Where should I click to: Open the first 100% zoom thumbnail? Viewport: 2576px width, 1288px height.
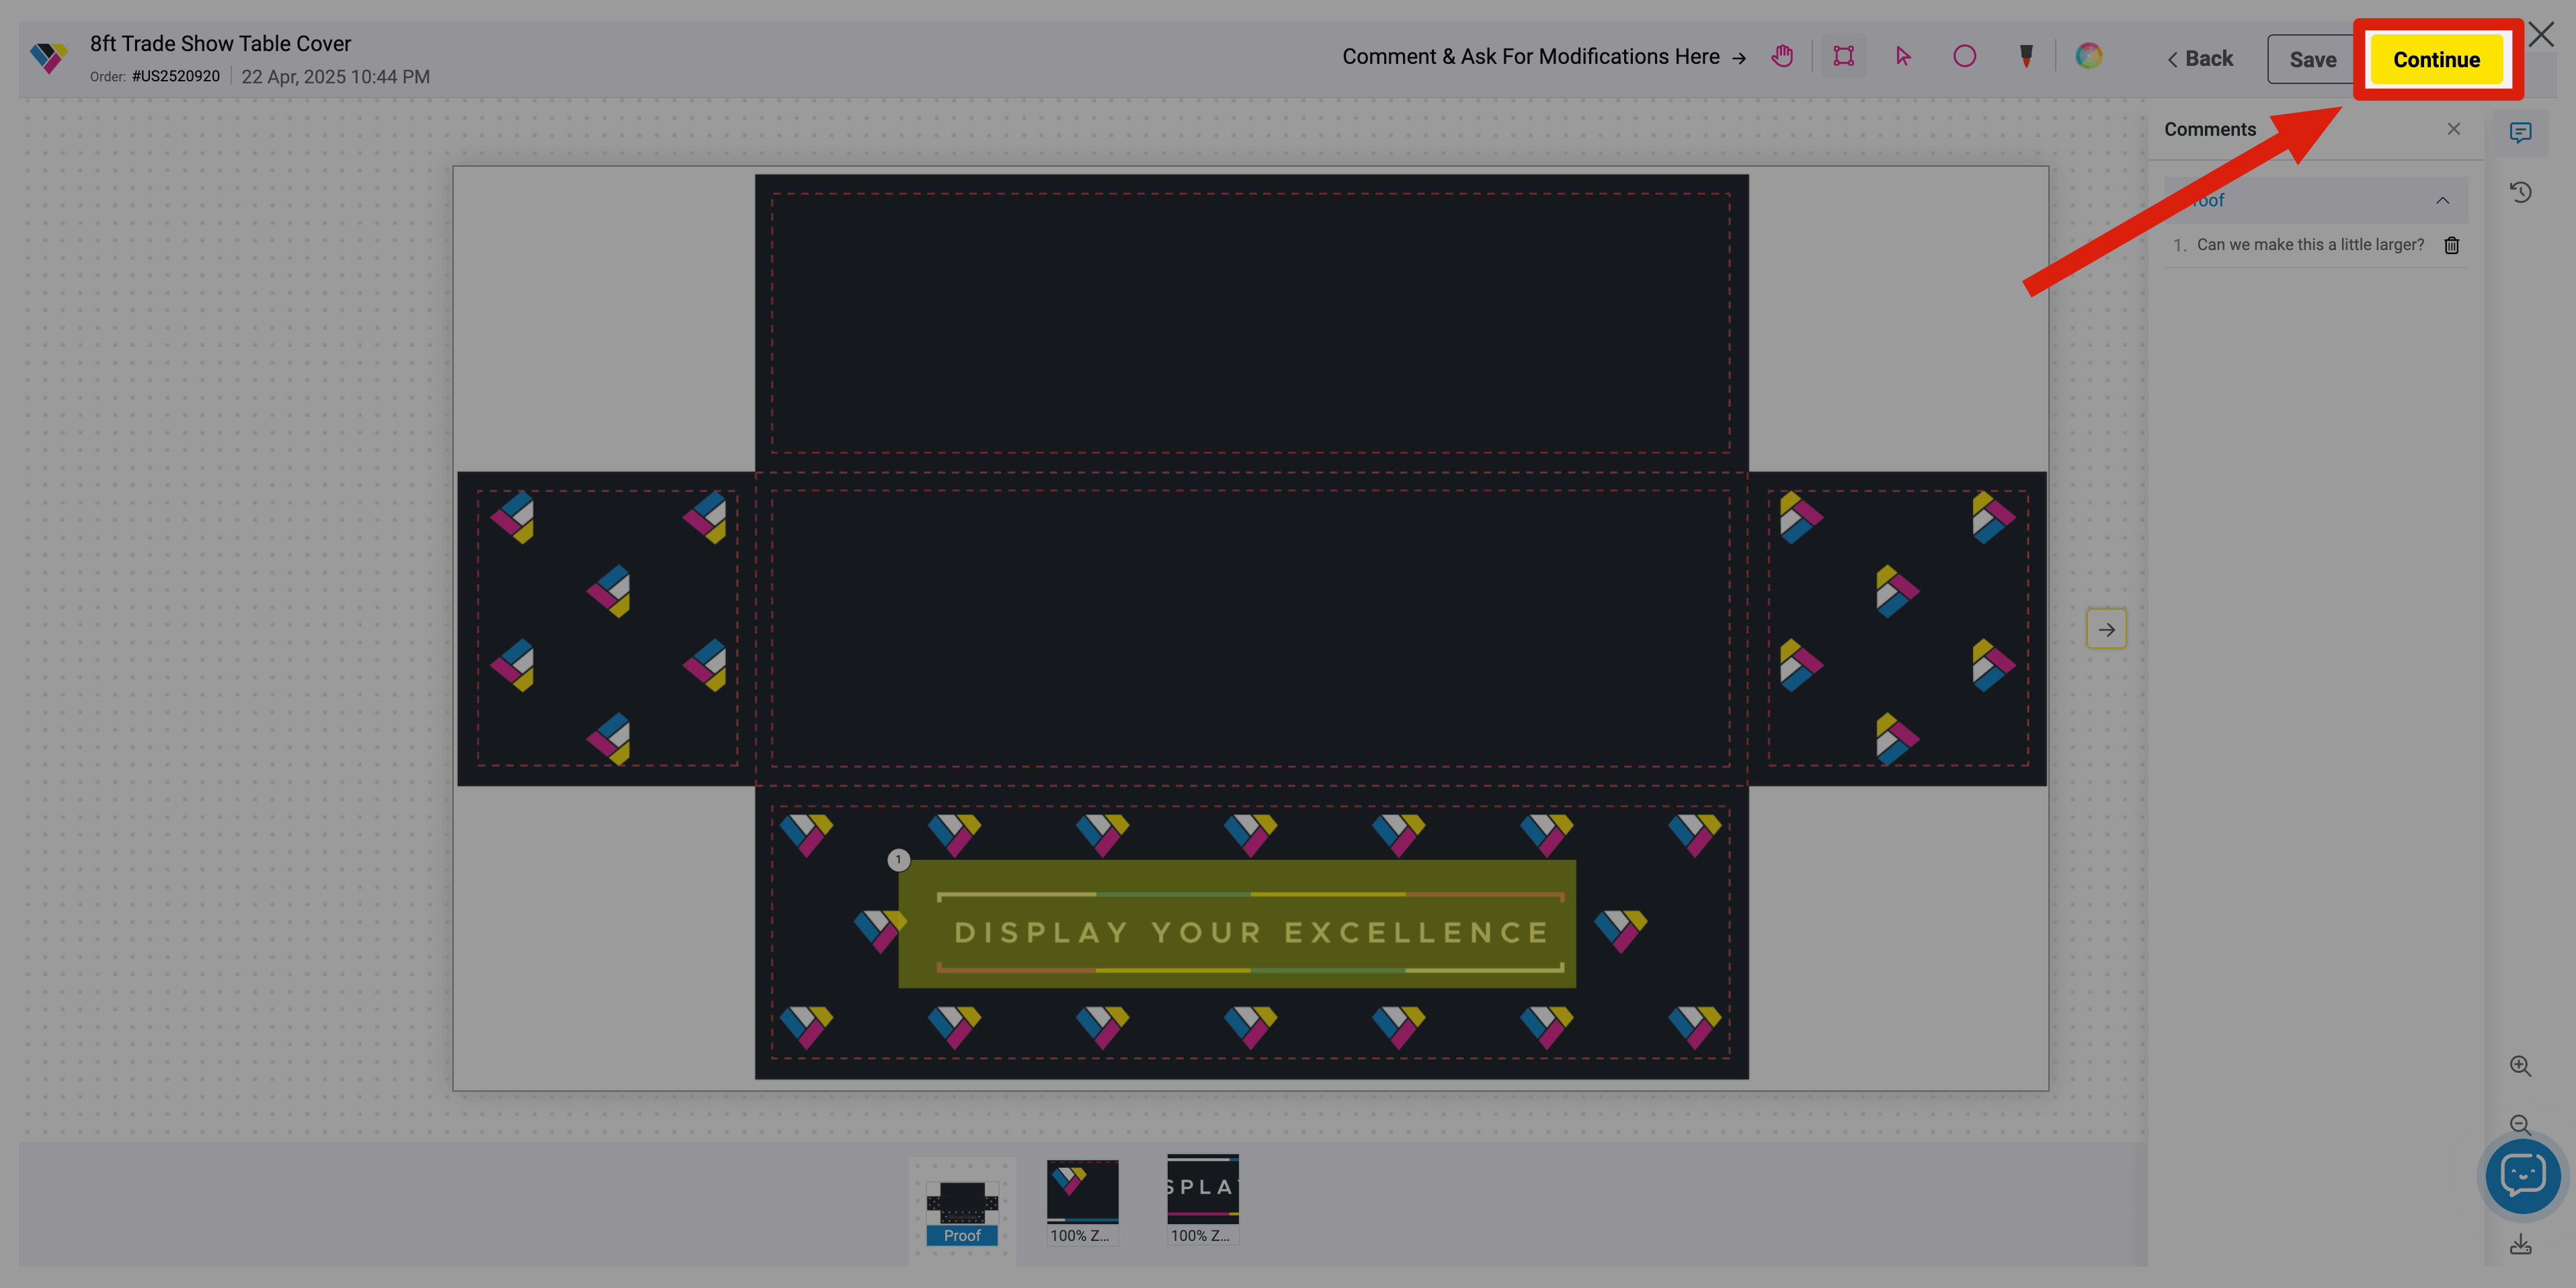pos(1082,1200)
